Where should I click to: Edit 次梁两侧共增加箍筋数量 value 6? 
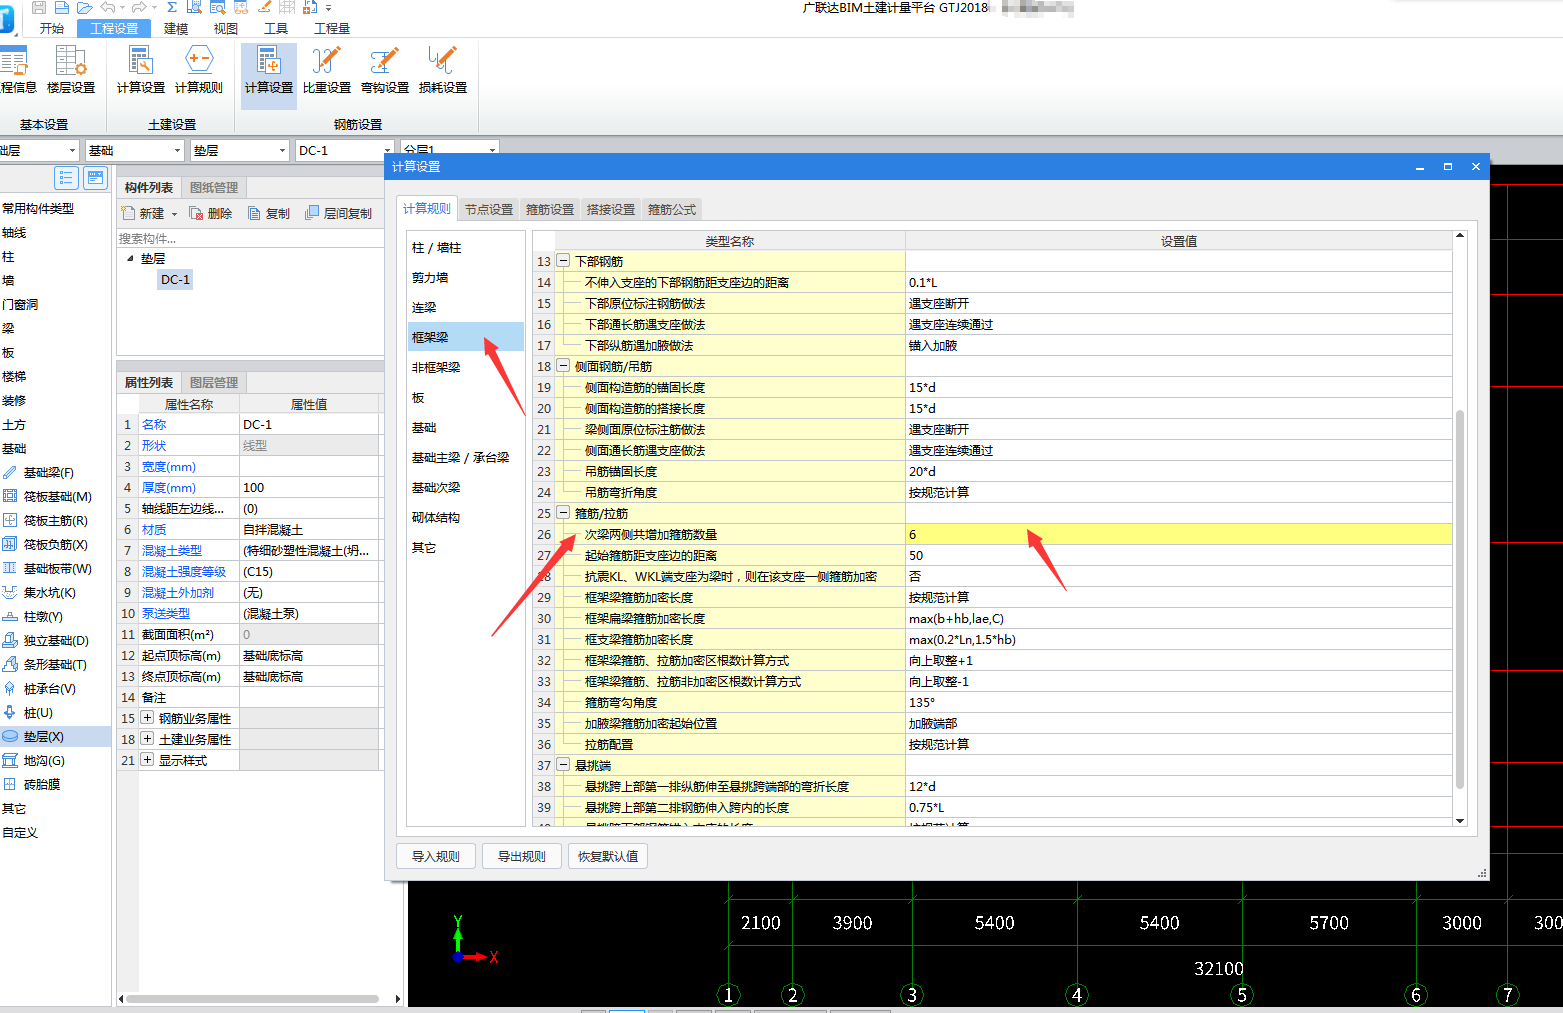[x=1179, y=534]
